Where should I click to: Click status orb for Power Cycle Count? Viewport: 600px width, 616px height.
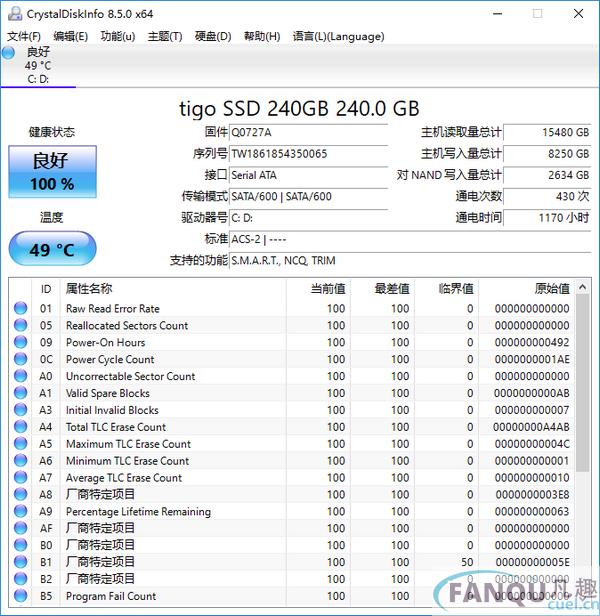pyautogui.click(x=20, y=359)
